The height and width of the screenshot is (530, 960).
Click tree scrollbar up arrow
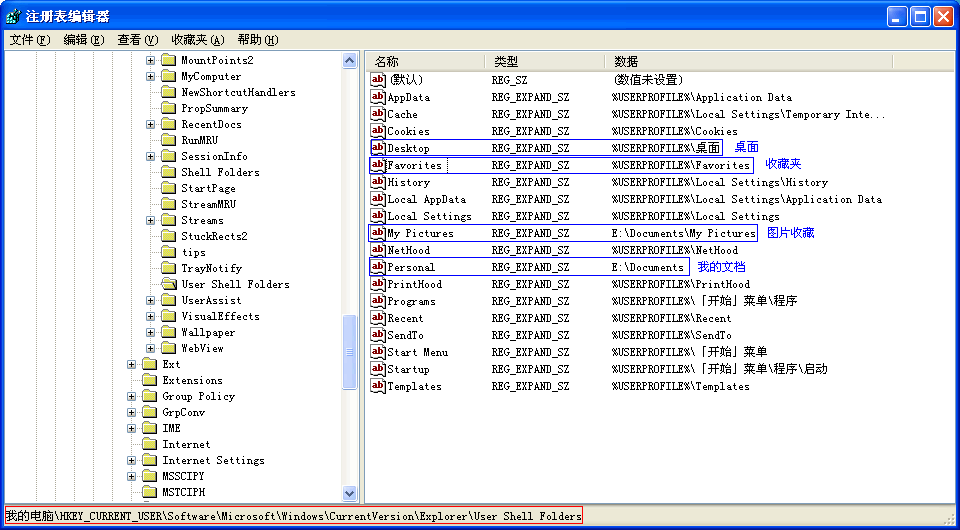pyautogui.click(x=350, y=60)
